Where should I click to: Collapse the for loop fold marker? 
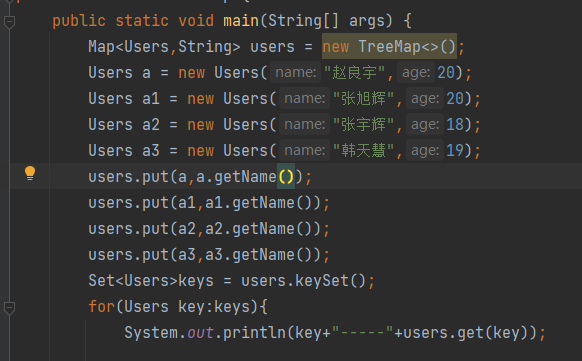(x=9, y=308)
